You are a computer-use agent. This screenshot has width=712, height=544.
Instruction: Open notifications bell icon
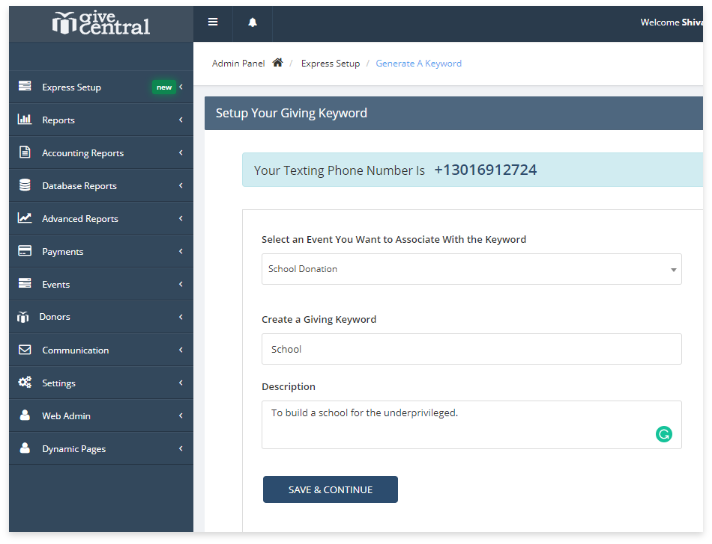pyautogui.click(x=252, y=22)
